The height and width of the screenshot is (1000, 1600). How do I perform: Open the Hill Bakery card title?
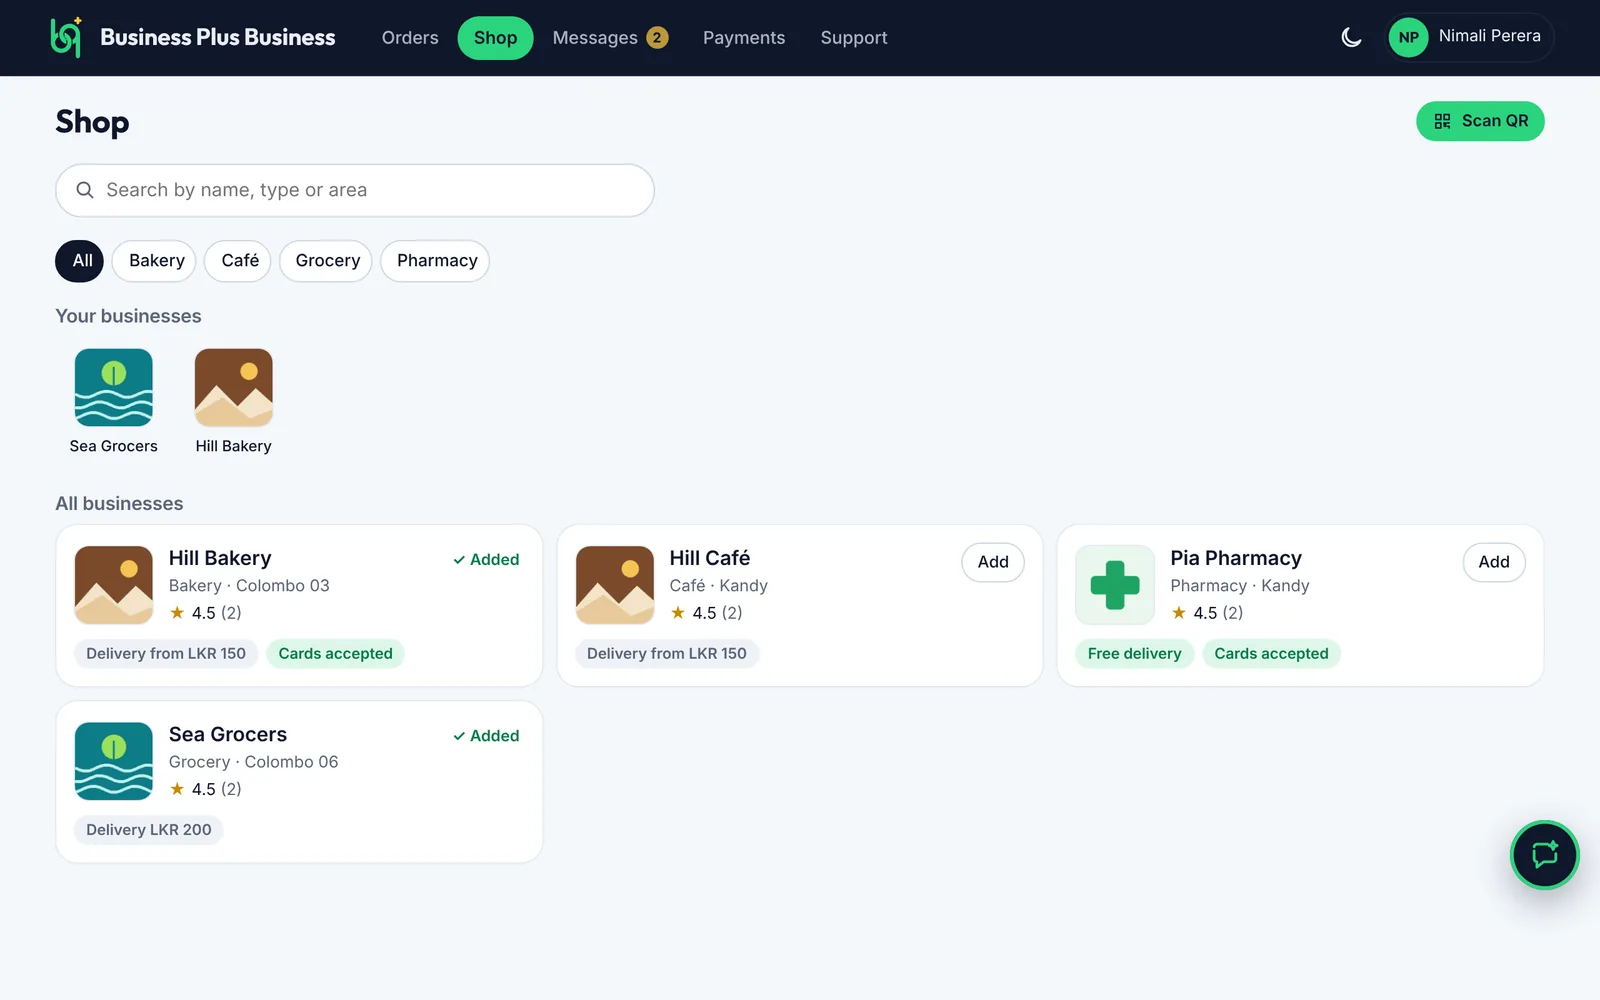[220, 558]
